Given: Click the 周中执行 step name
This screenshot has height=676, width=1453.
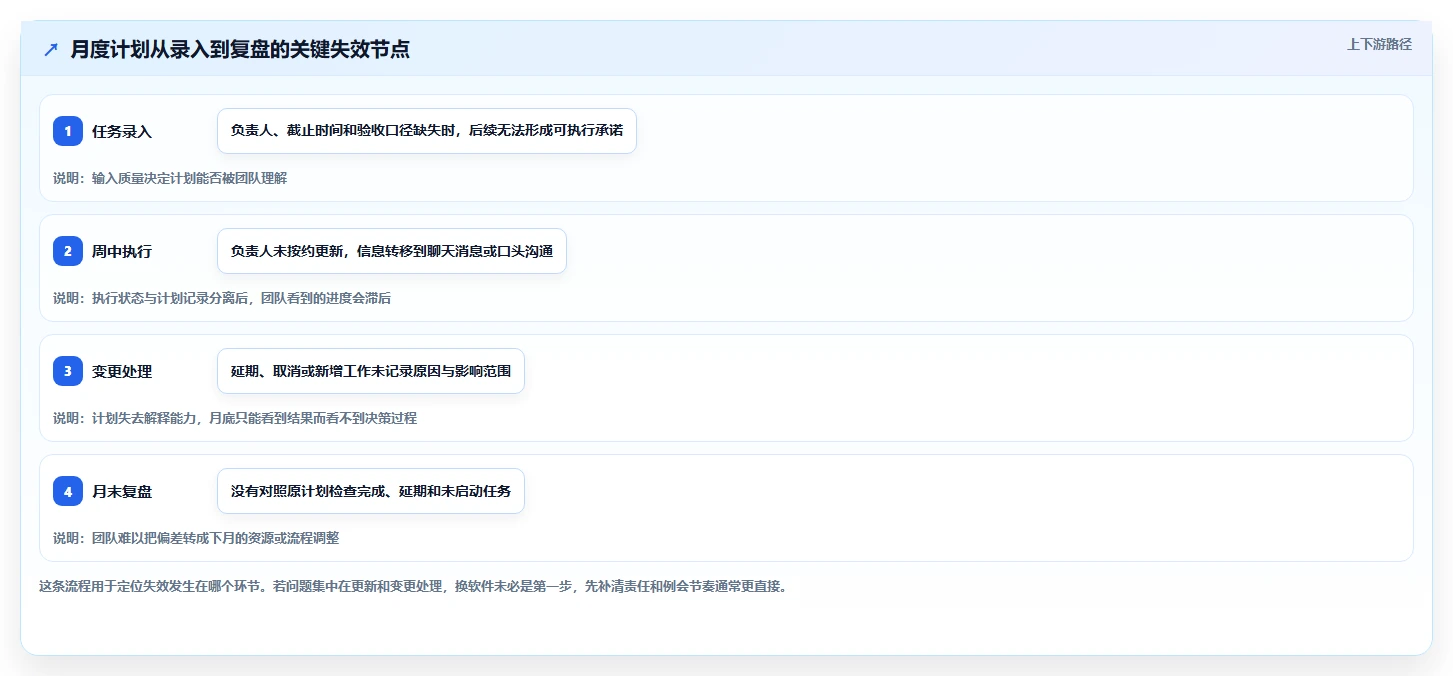Looking at the screenshot, I should click(122, 251).
